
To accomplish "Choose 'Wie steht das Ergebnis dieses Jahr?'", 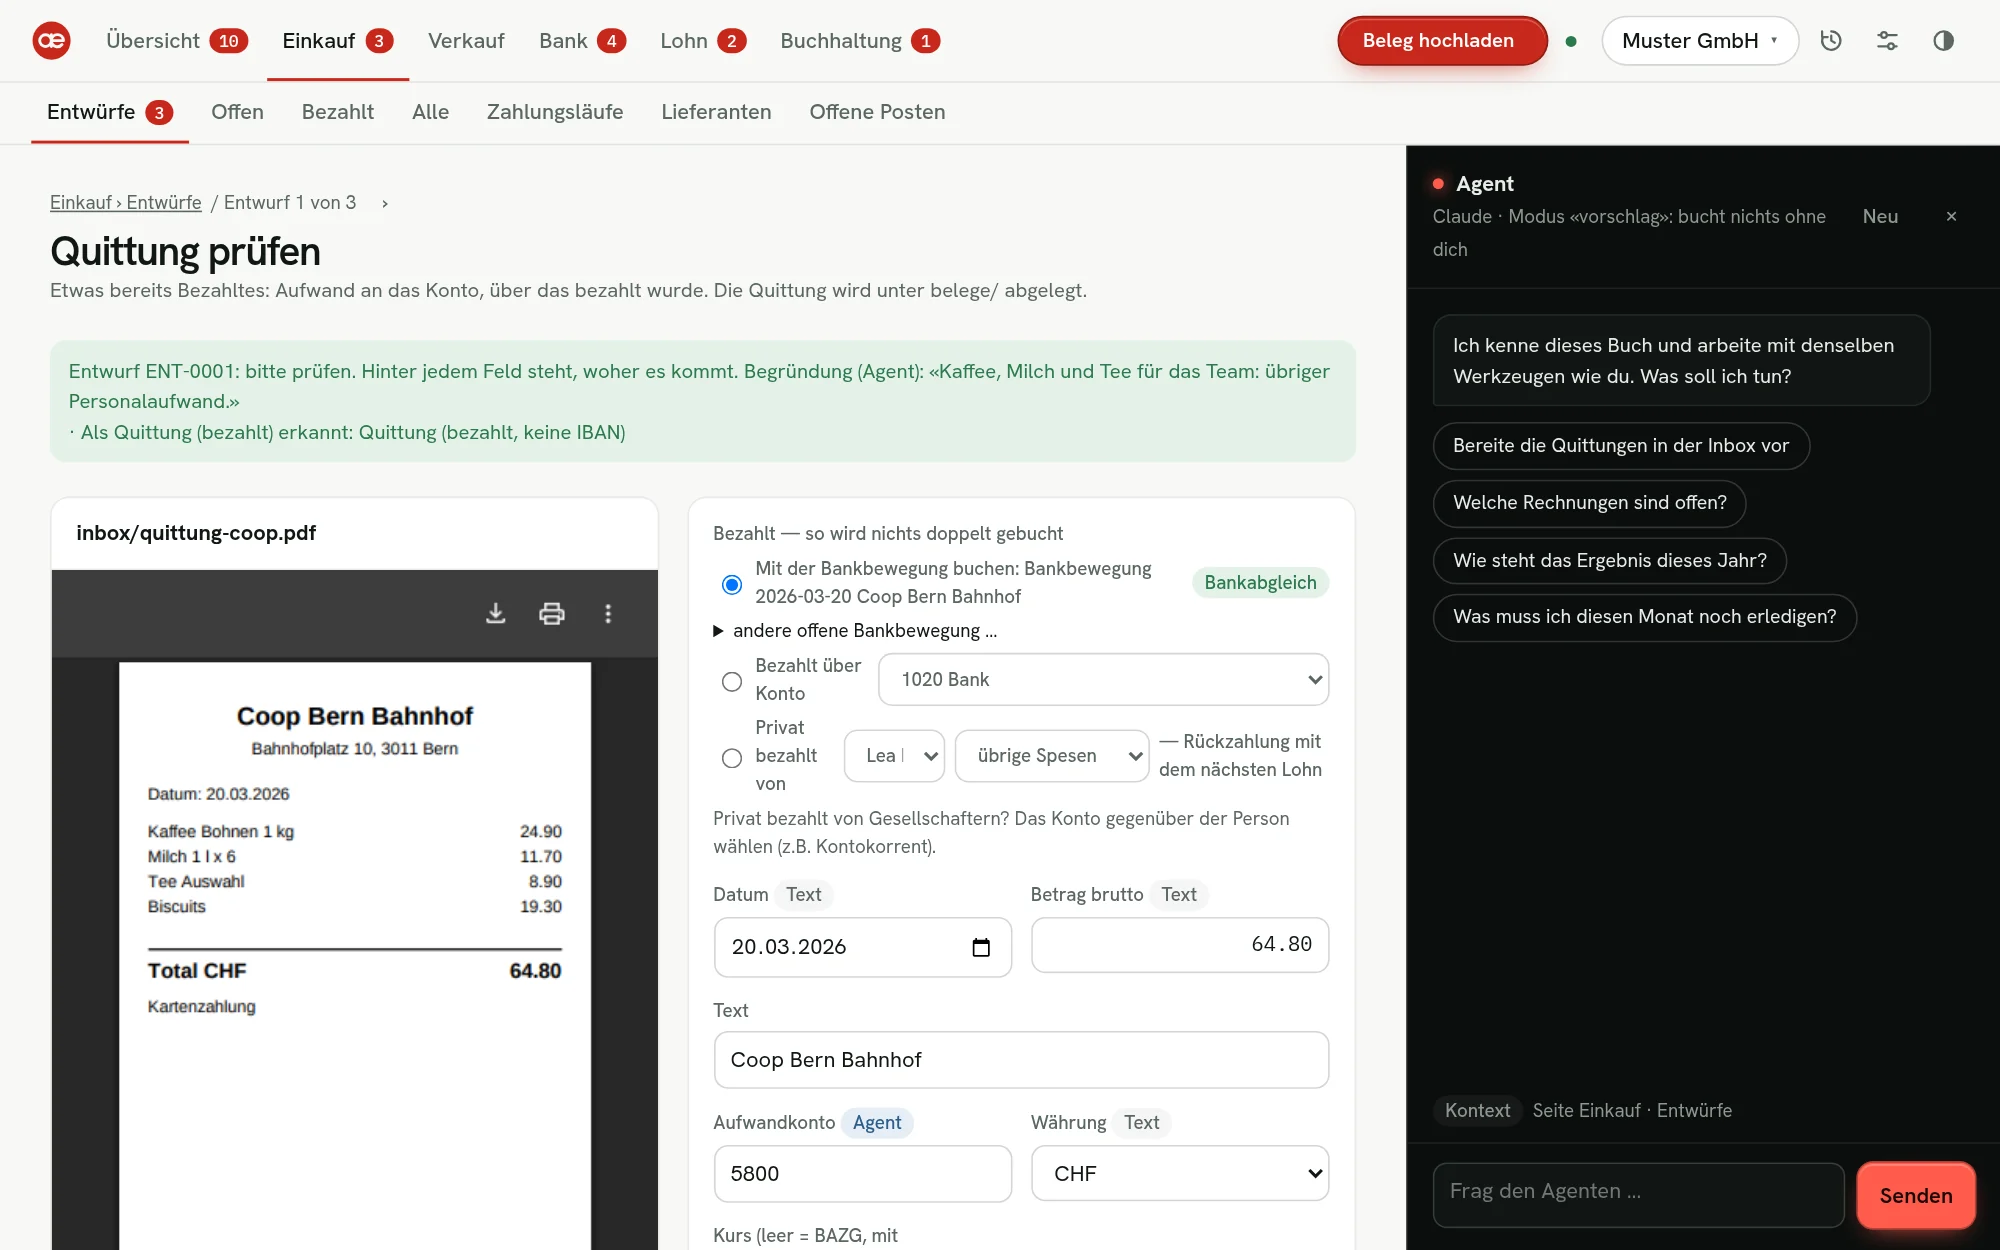I will point(1609,561).
